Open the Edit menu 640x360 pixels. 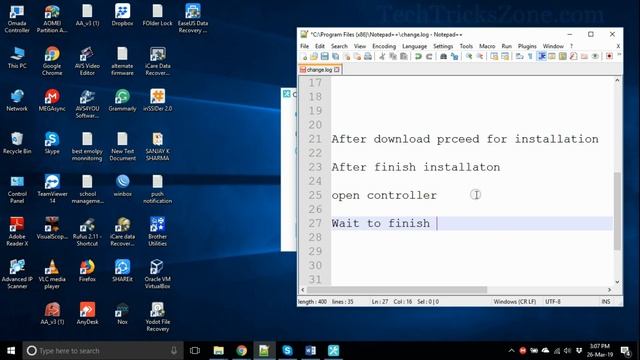pyautogui.click(x=320, y=46)
